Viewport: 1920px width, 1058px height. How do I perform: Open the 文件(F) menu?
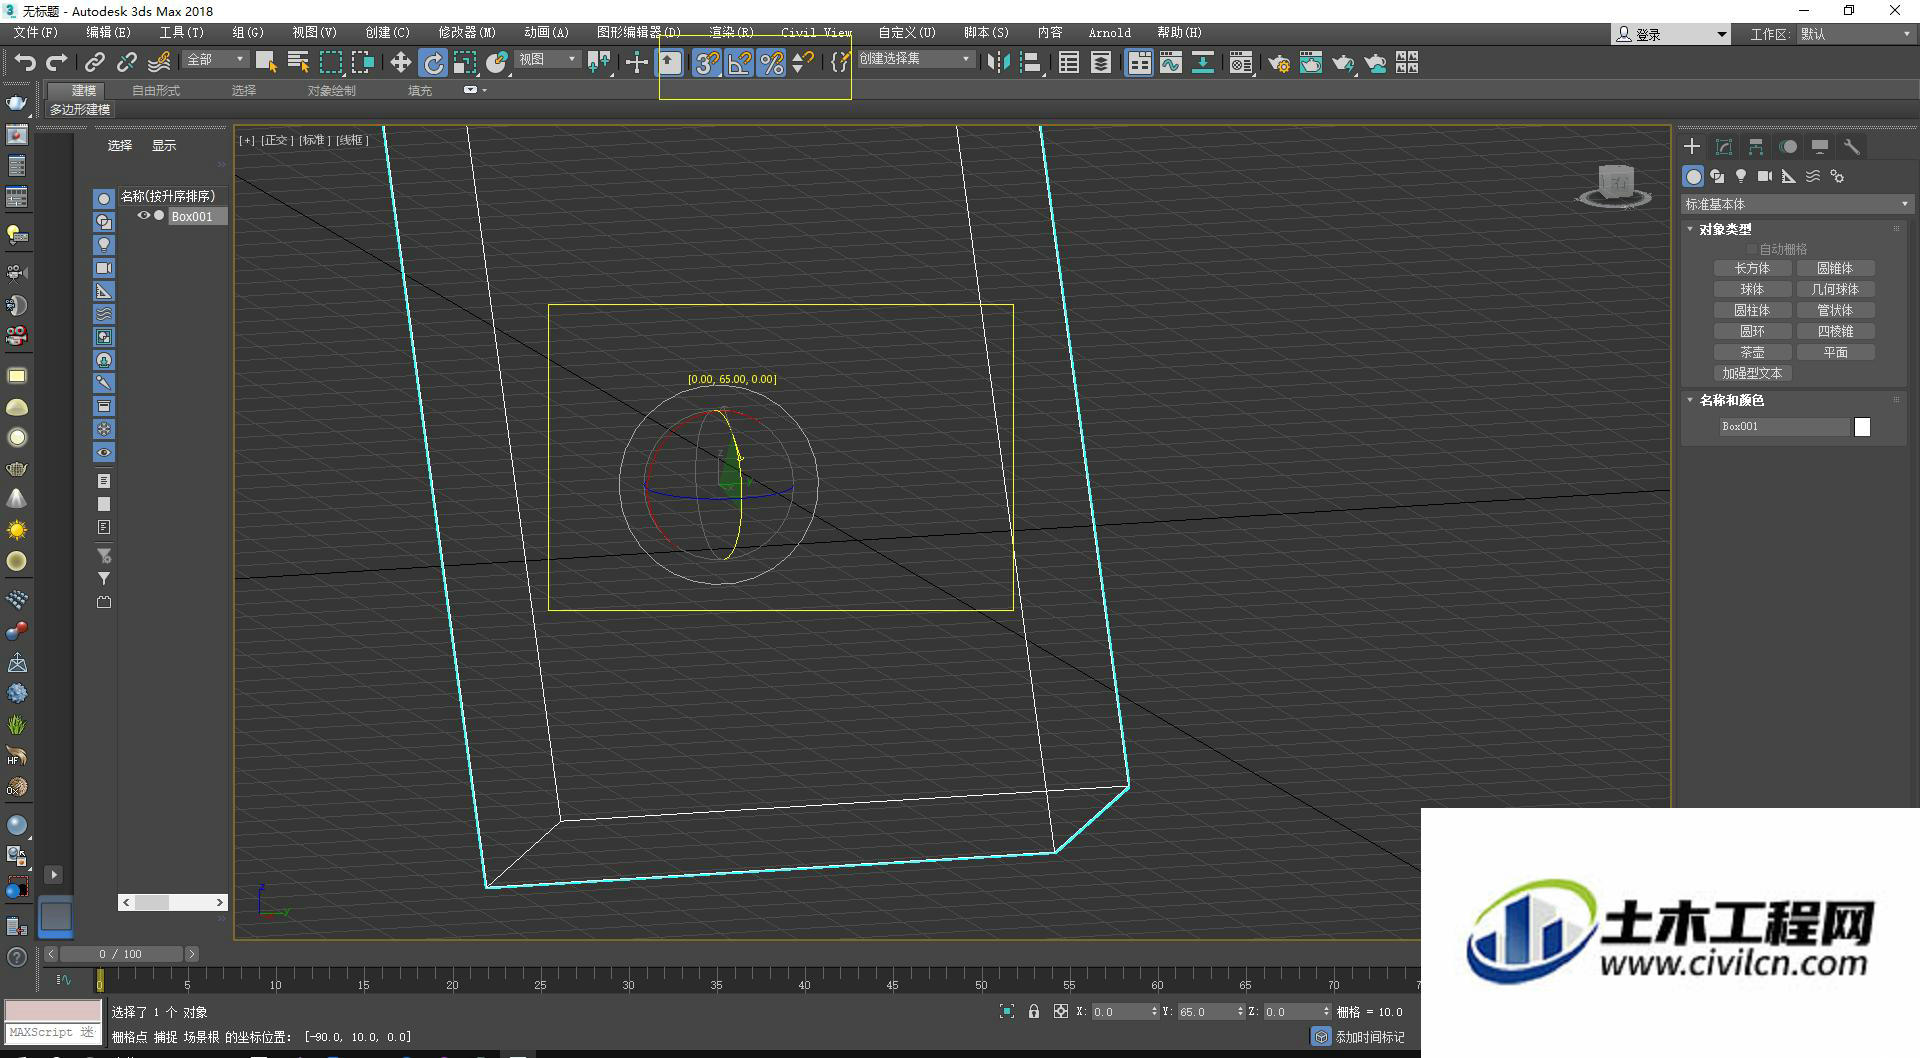[35, 33]
